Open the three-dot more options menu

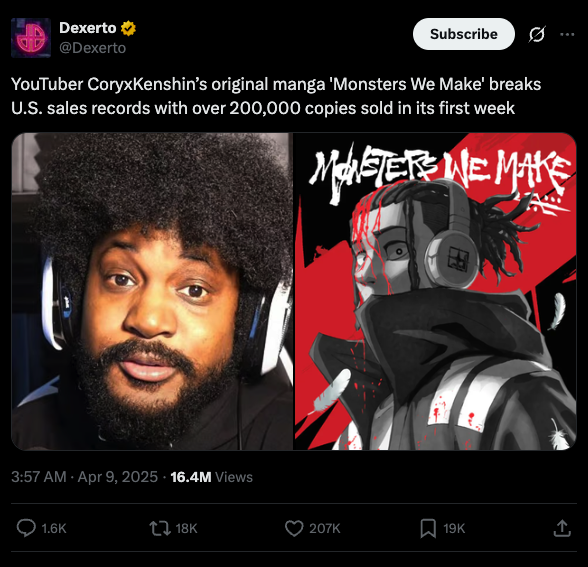(x=567, y=34)
